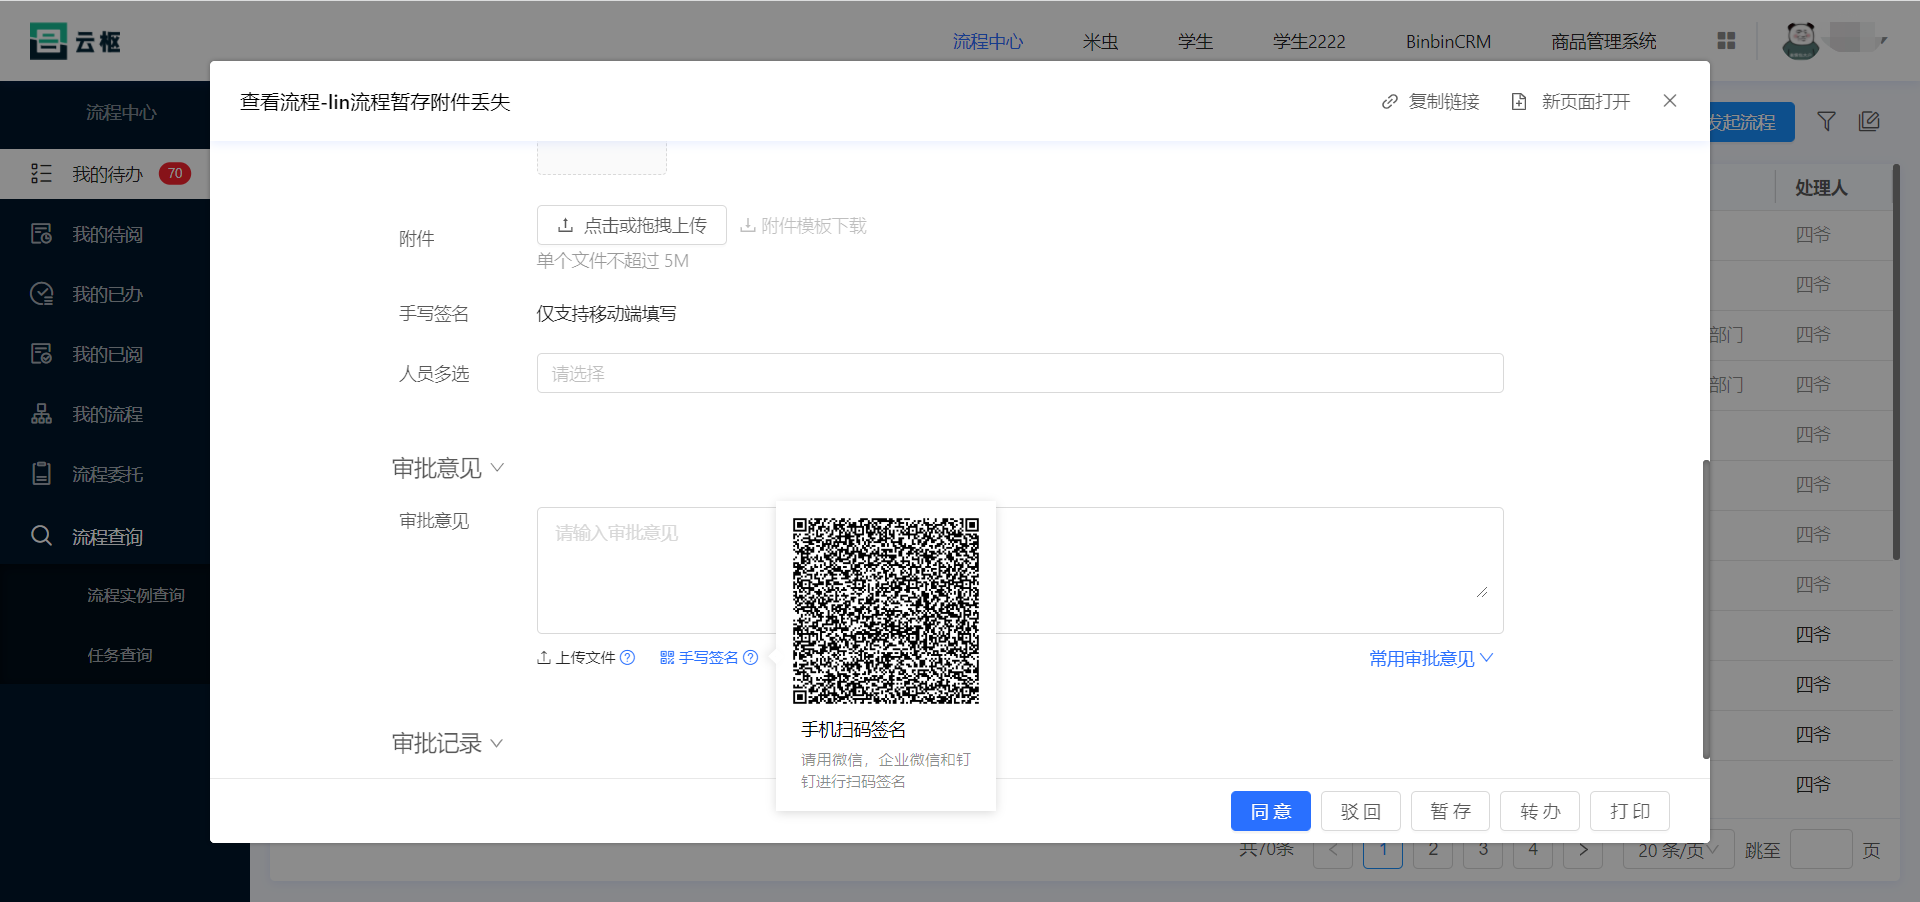Image resolution: width=1920 pixels, height=902 pixels.
Task: Click the user avatar in header
Action: pos(1801,40)
